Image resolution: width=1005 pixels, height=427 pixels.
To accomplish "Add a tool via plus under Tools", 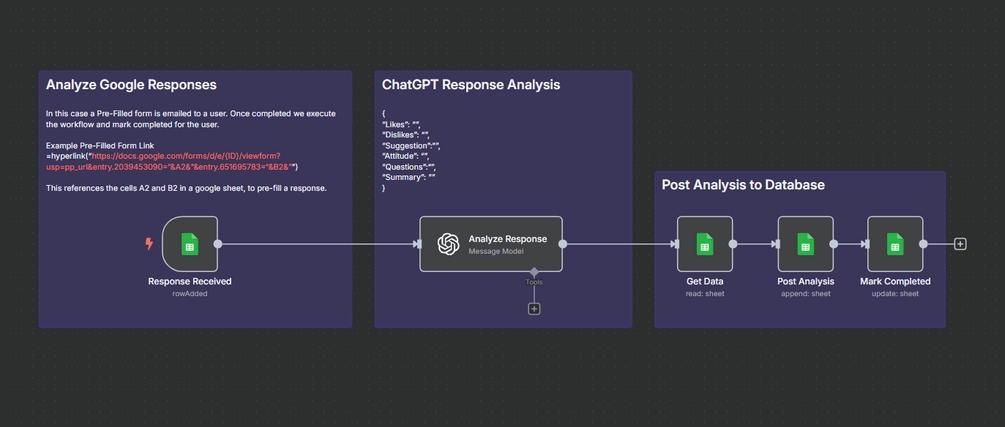I will (534, 309).
